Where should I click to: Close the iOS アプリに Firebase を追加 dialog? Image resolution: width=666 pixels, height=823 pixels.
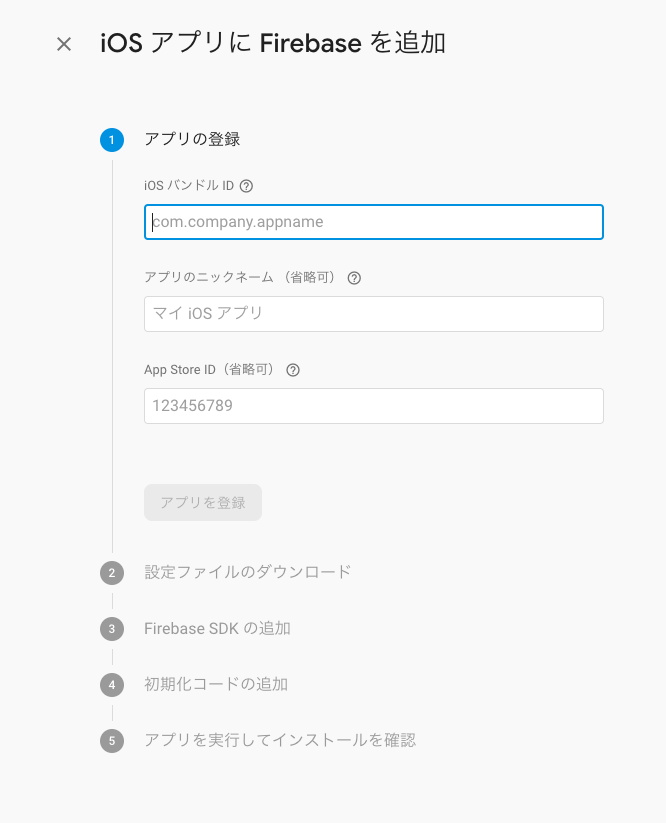click(x=63, y=44)
